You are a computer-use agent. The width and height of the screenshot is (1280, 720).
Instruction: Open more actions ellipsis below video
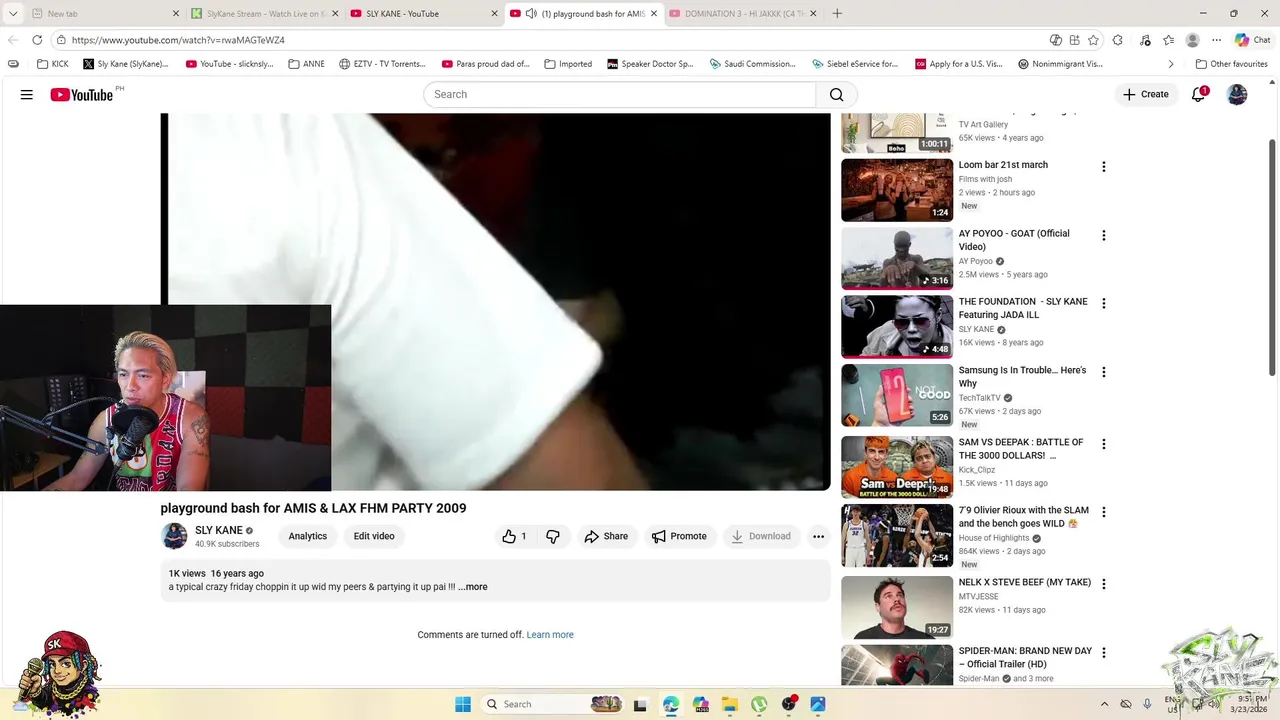coord(818,536)
